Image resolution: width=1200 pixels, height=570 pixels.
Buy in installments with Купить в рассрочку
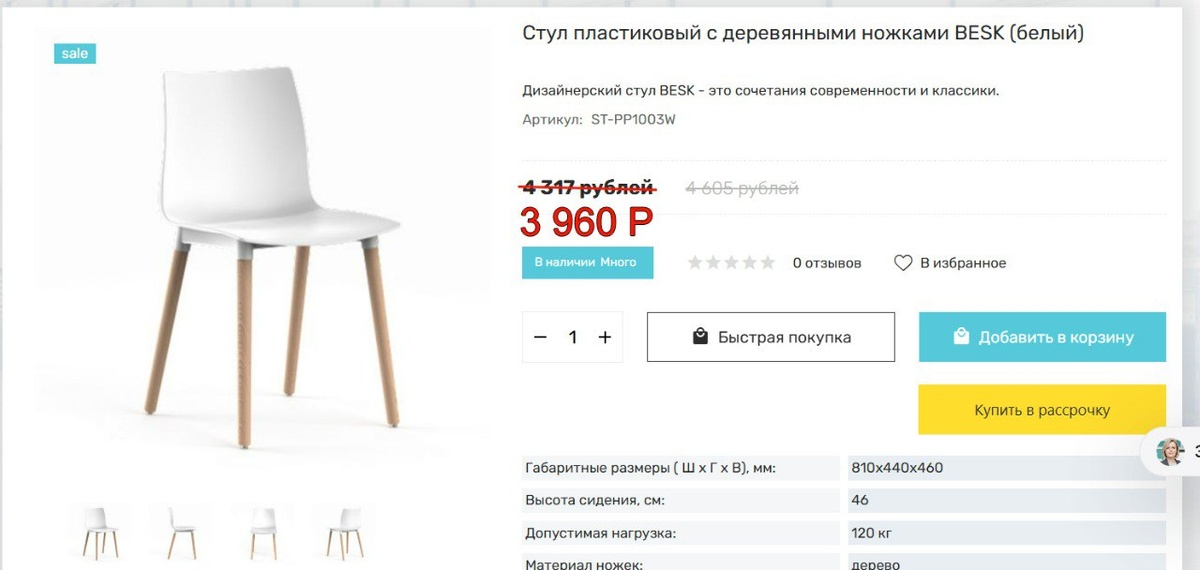coord(1042,410)
